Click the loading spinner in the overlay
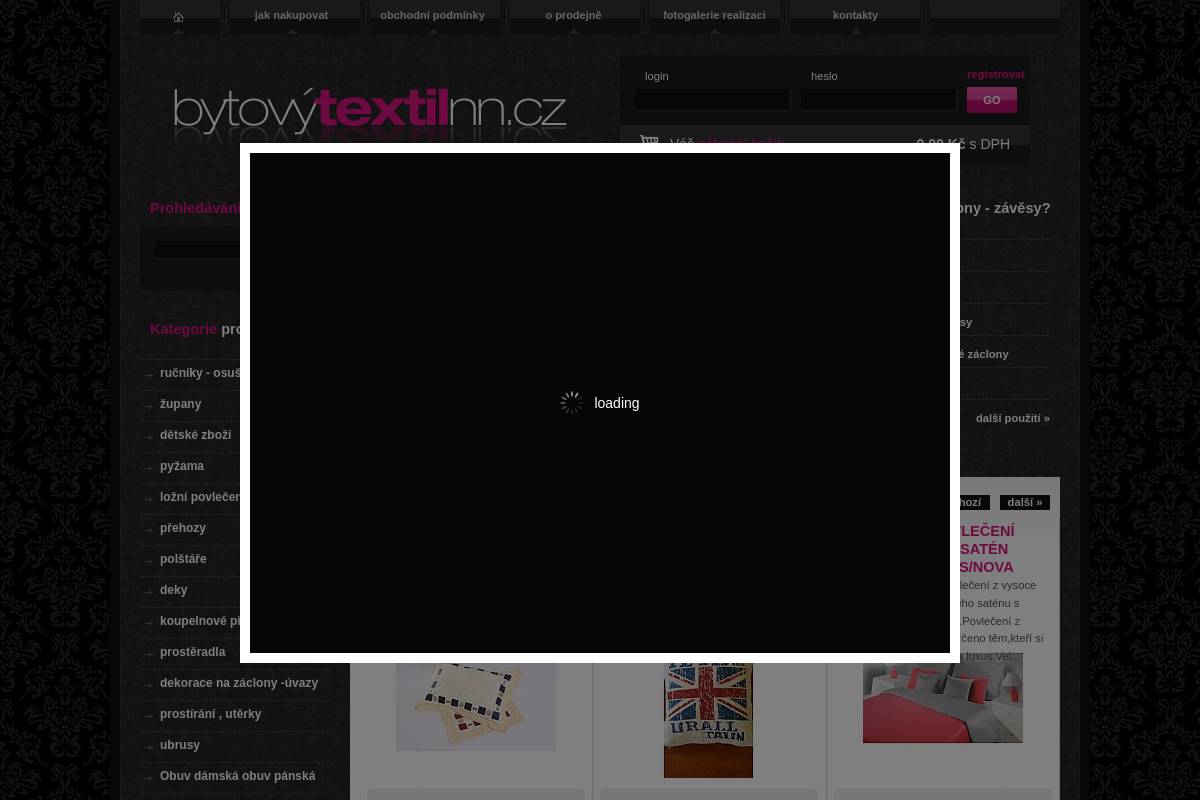Viewport: 1200px width, 800px height. tap(572, 403)
